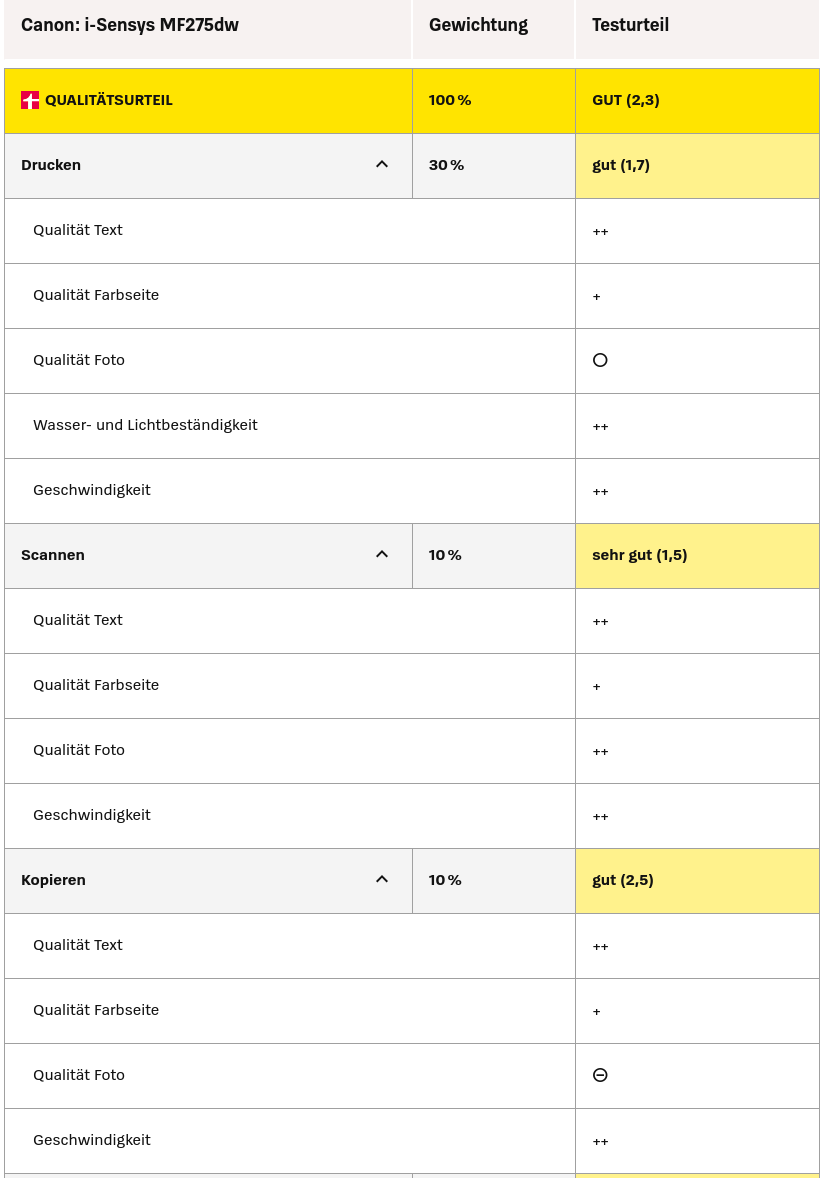
Task: Click the Drucken Qualität Farbseite plus rating
Action: (x=597, y=297)
